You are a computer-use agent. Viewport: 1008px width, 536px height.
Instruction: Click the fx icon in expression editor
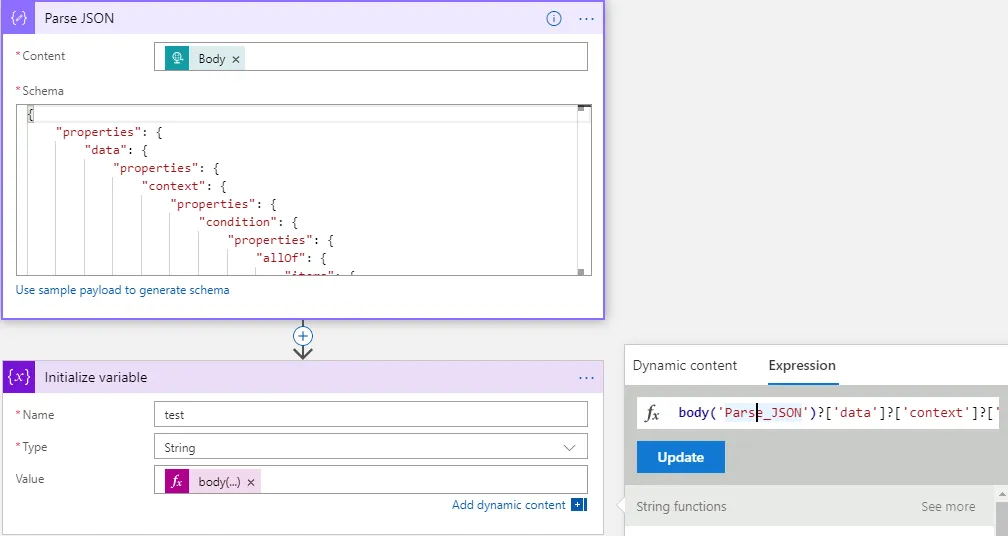(652, 413)
